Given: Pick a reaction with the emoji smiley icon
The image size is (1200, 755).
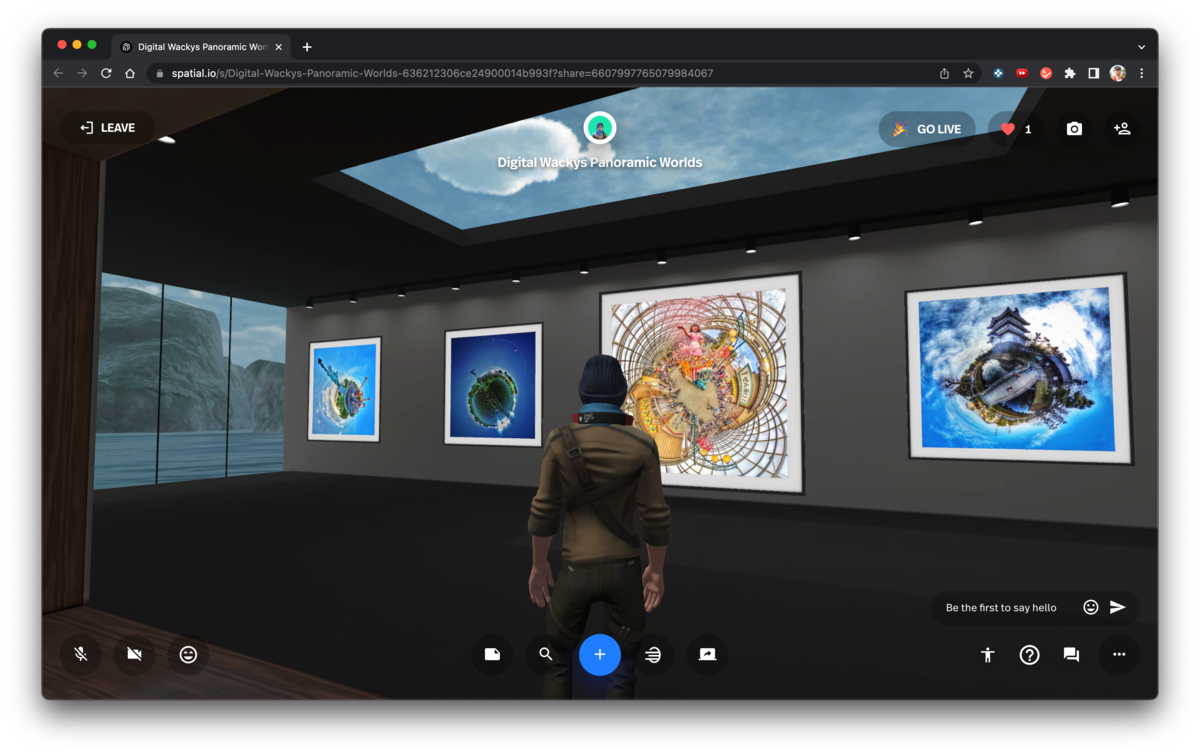Looking at the screenshot, I should [188, 655].
